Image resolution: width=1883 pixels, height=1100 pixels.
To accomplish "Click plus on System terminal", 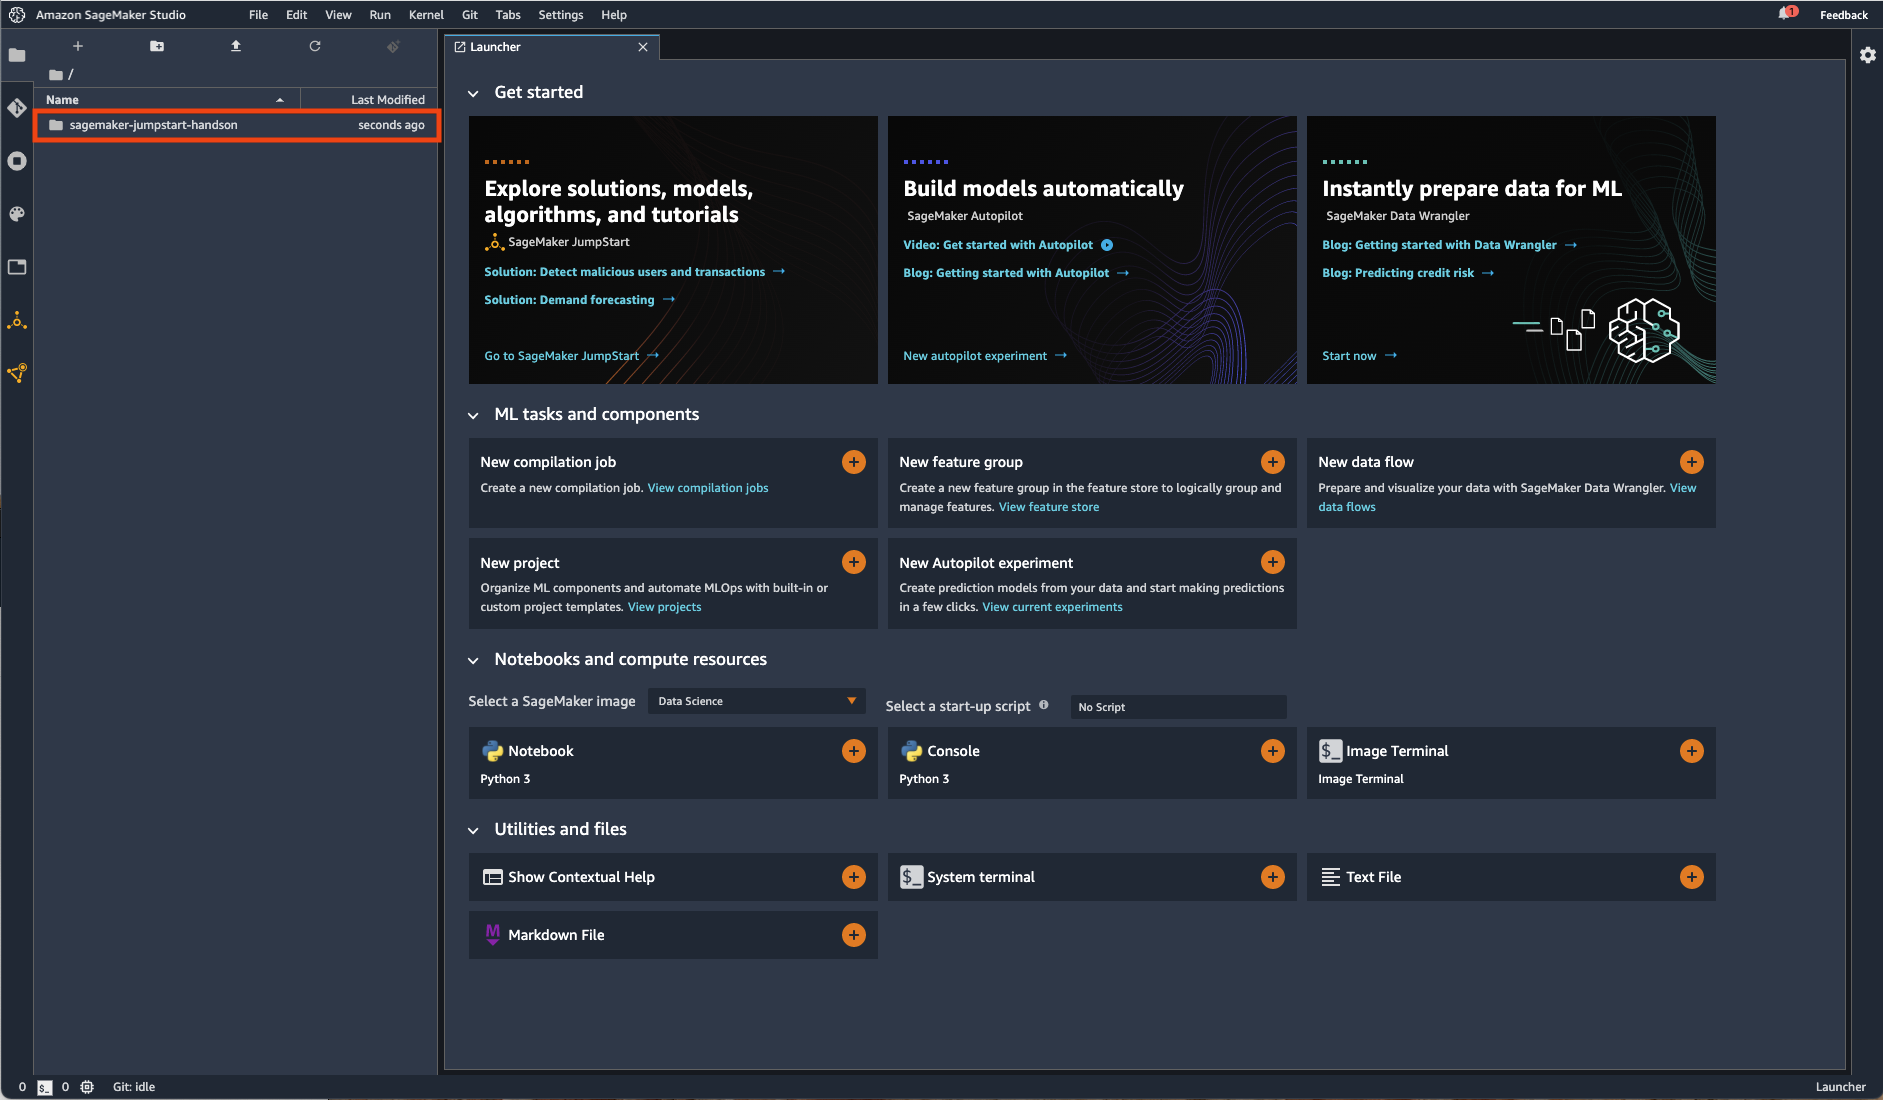I will click(1273, 877).
